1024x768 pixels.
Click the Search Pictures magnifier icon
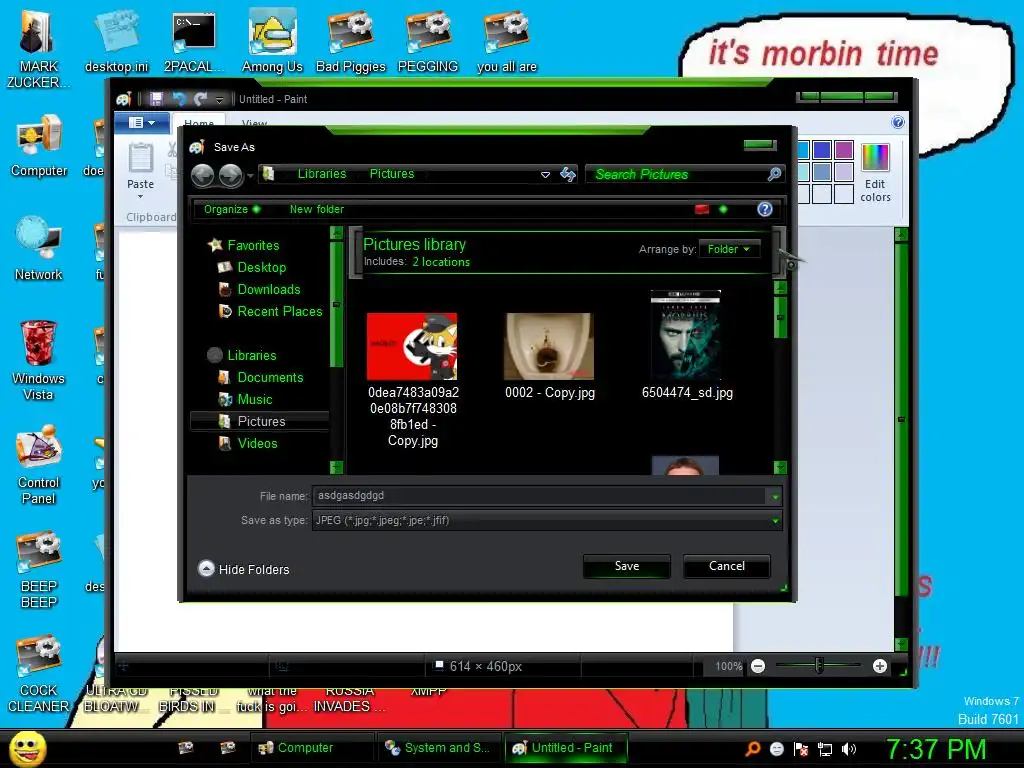[774, 174]
